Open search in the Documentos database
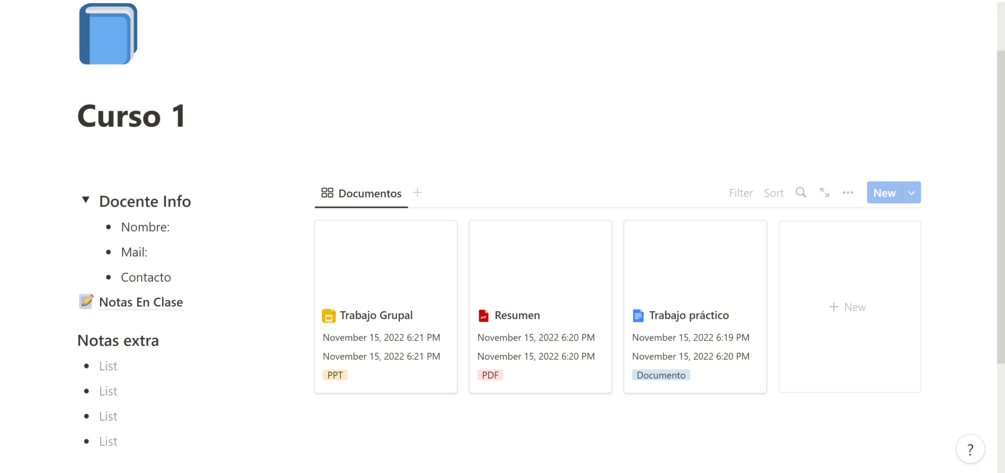This screenshot has height=473, width=1005. click(x=801, y=193)
